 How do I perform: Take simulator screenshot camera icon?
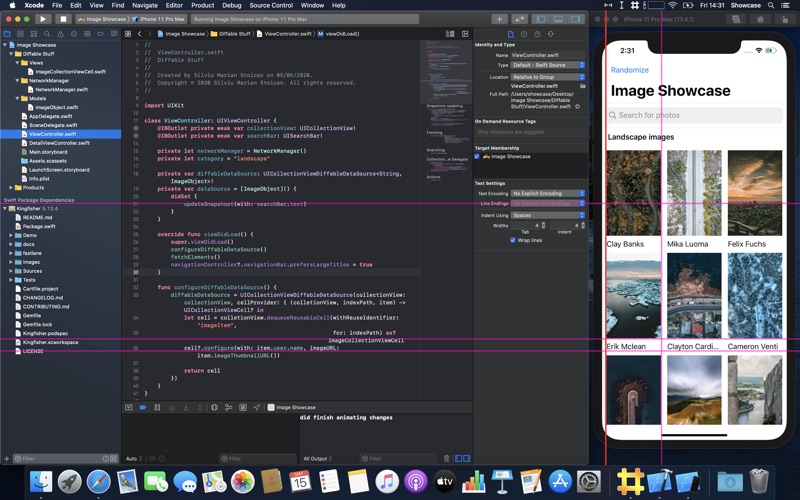[x=736, y=19]
